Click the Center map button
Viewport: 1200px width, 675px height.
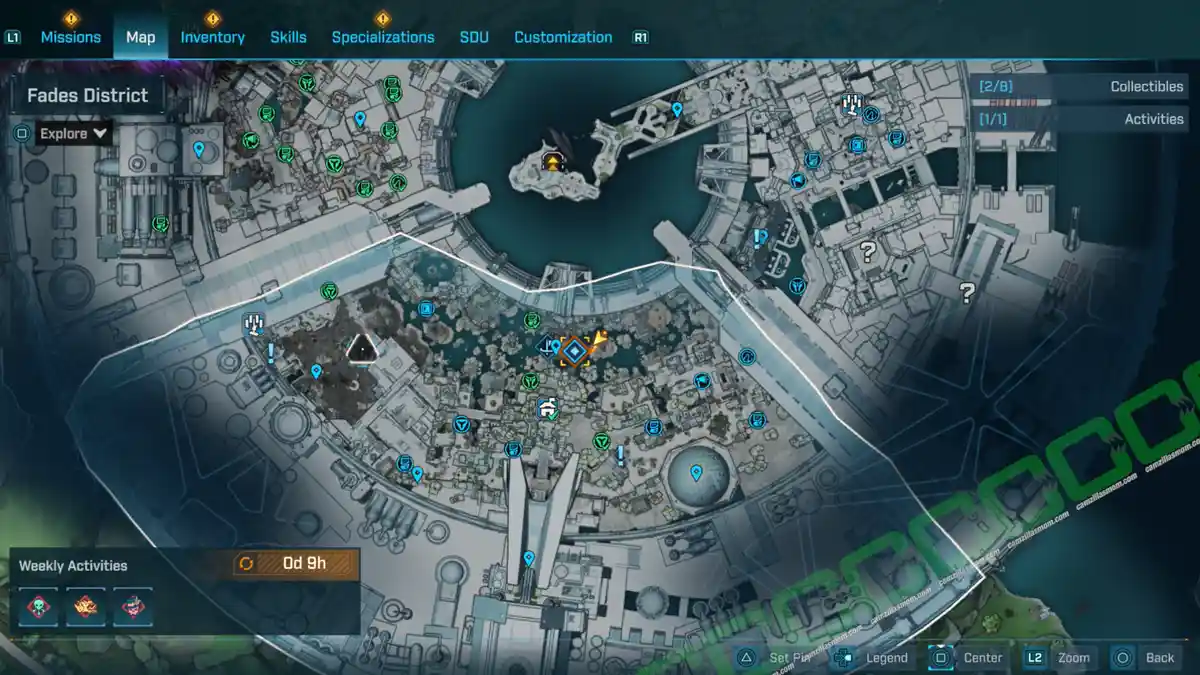tap(968, 657)
